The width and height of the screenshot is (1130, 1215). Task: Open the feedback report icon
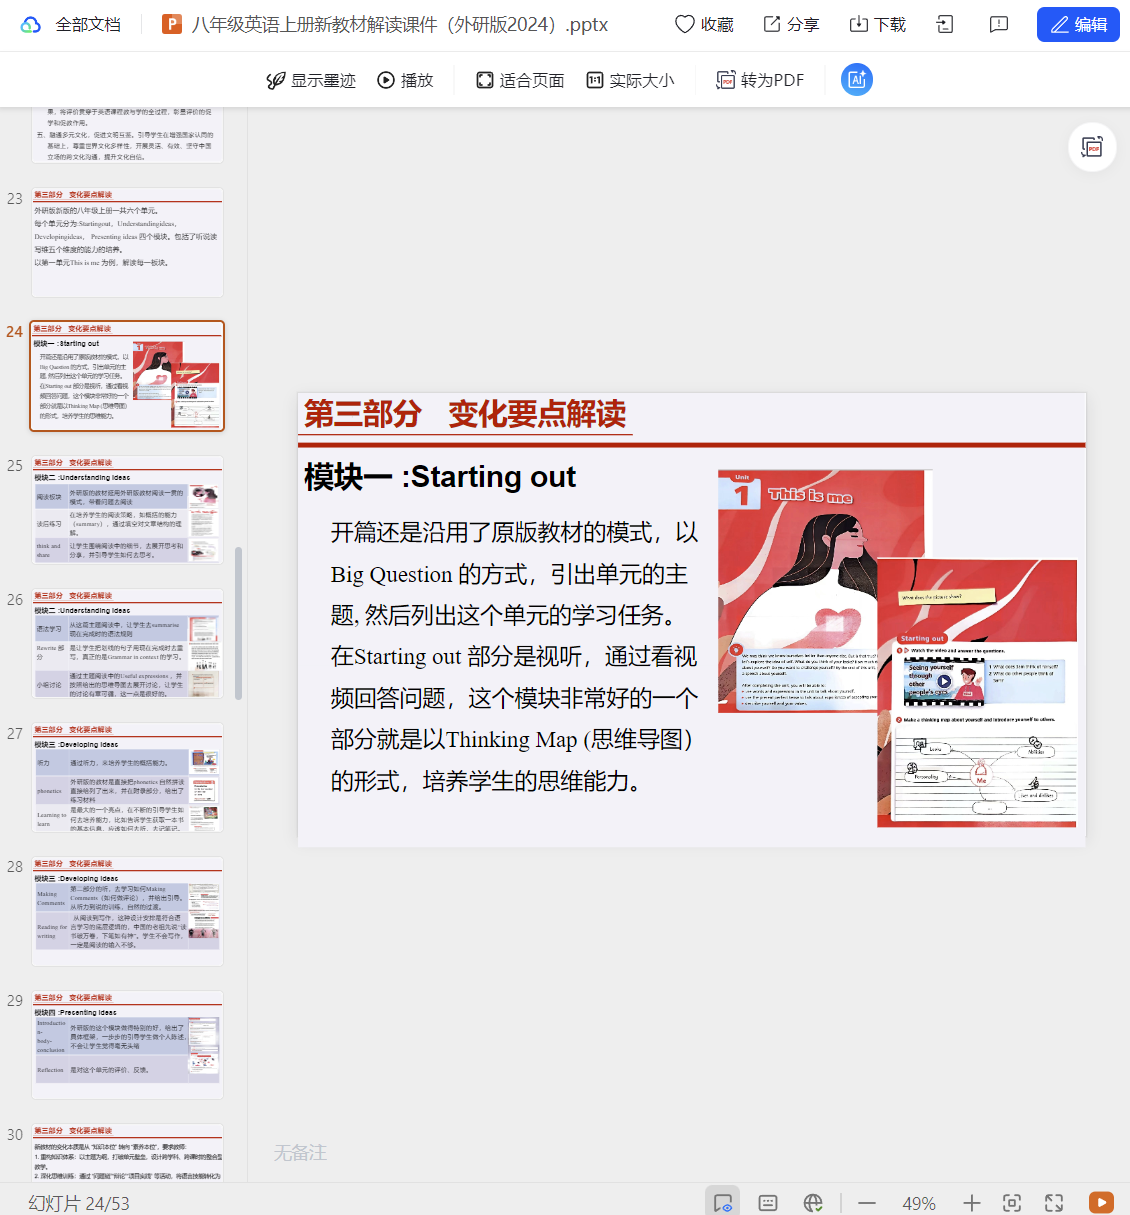(998, 24)
